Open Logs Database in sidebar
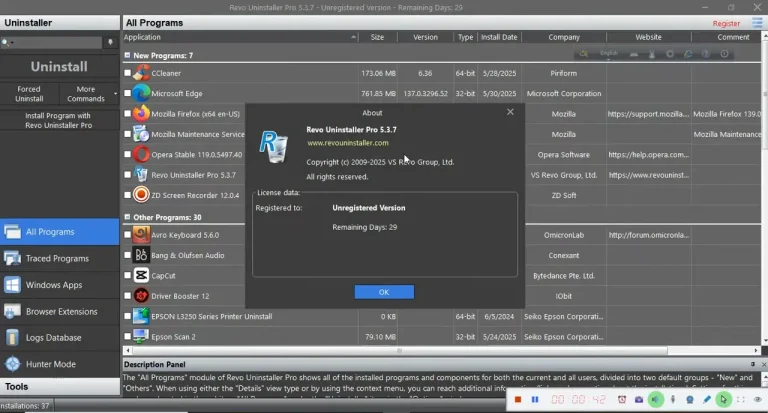768x413 pixels. pyautogui.click(x=60, y=338)
